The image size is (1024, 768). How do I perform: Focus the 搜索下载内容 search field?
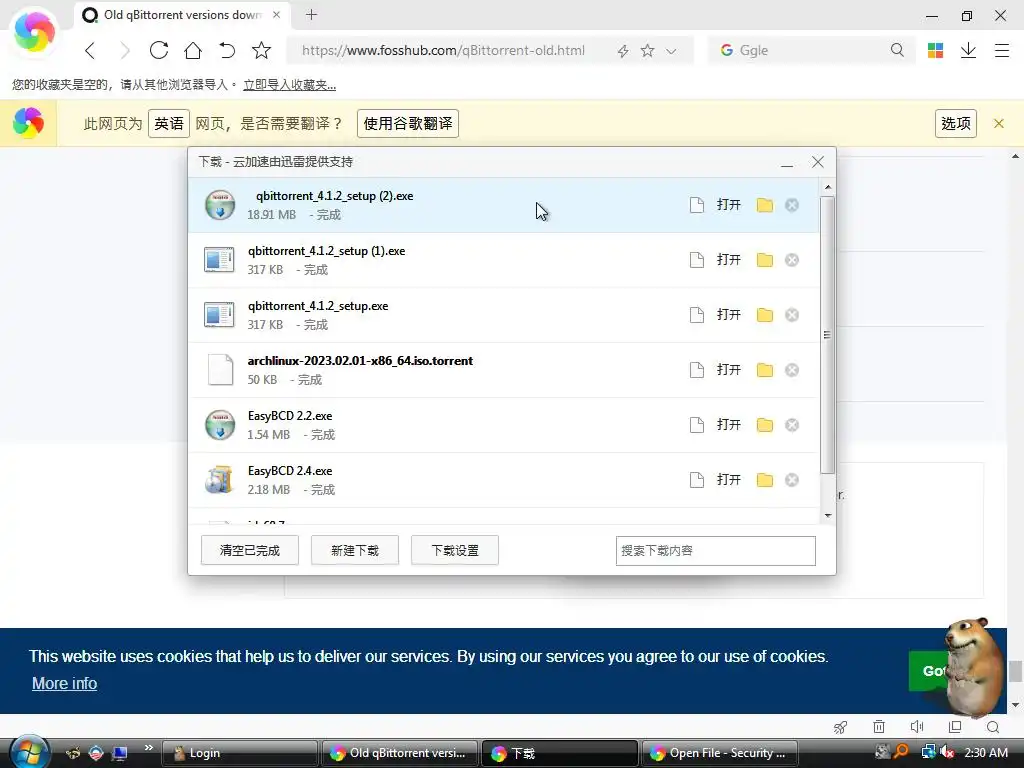(715, 551)
